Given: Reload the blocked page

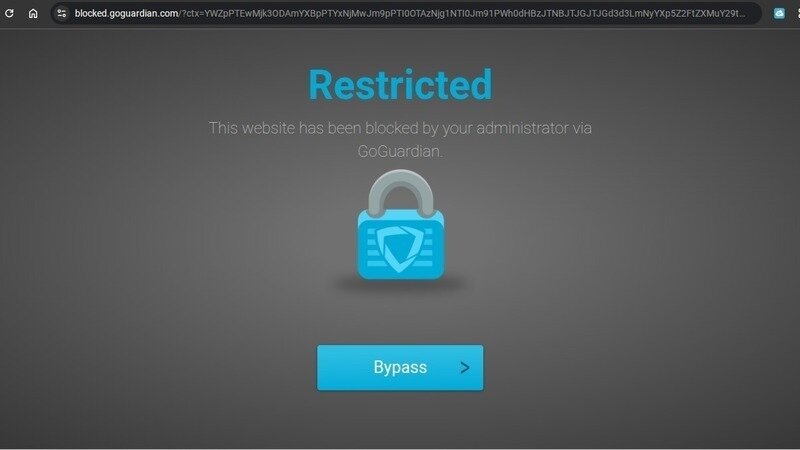Looking at the screenshot, I should click(9, 13).
